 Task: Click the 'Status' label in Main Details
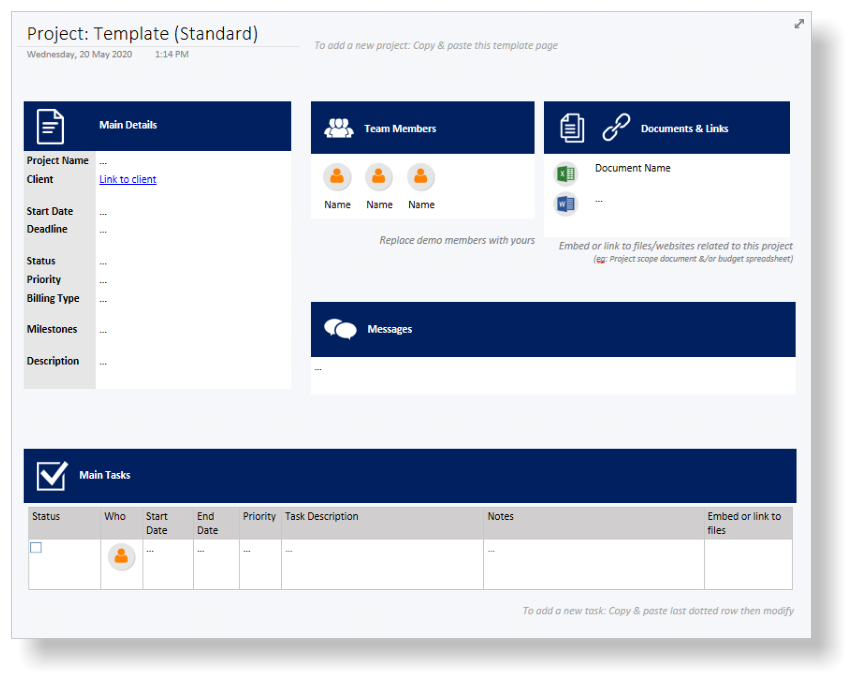(x=41, y=261)
